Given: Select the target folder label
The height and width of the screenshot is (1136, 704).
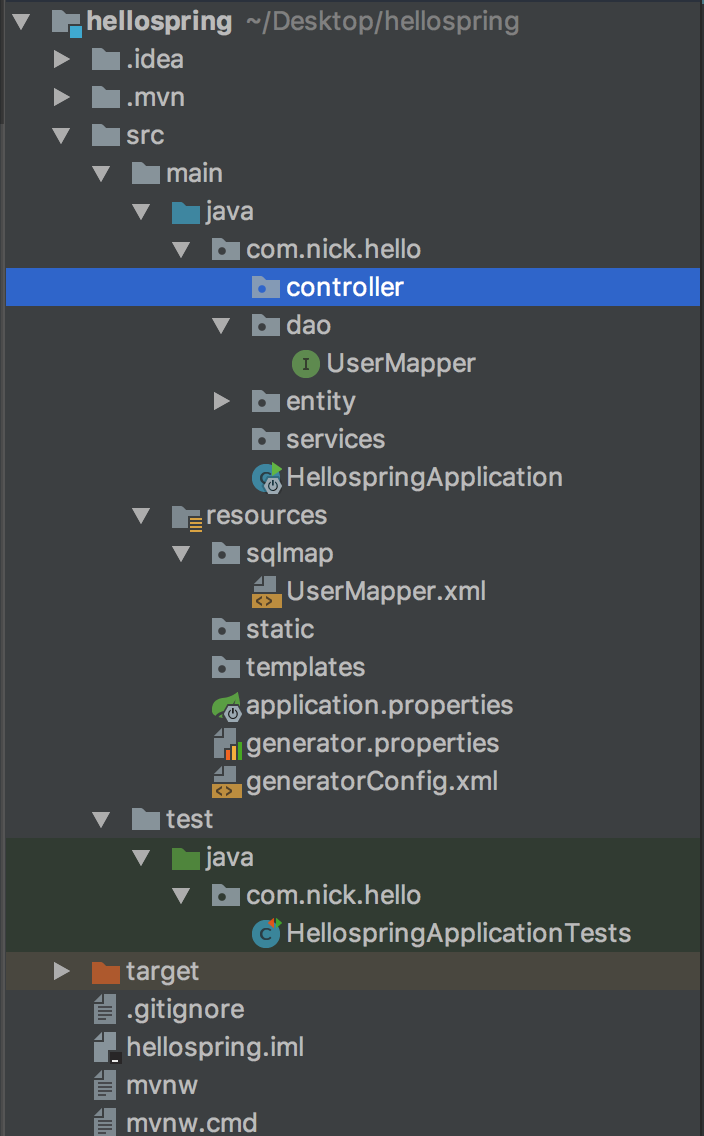Looking at the screenshot, I should (162, 972).
